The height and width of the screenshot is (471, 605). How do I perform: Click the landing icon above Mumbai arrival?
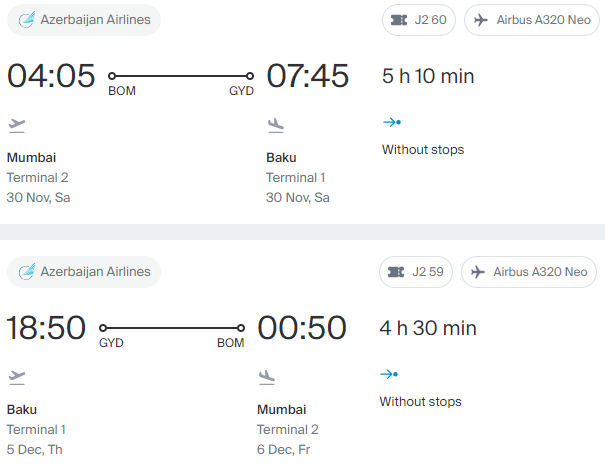tap(267, 378)
